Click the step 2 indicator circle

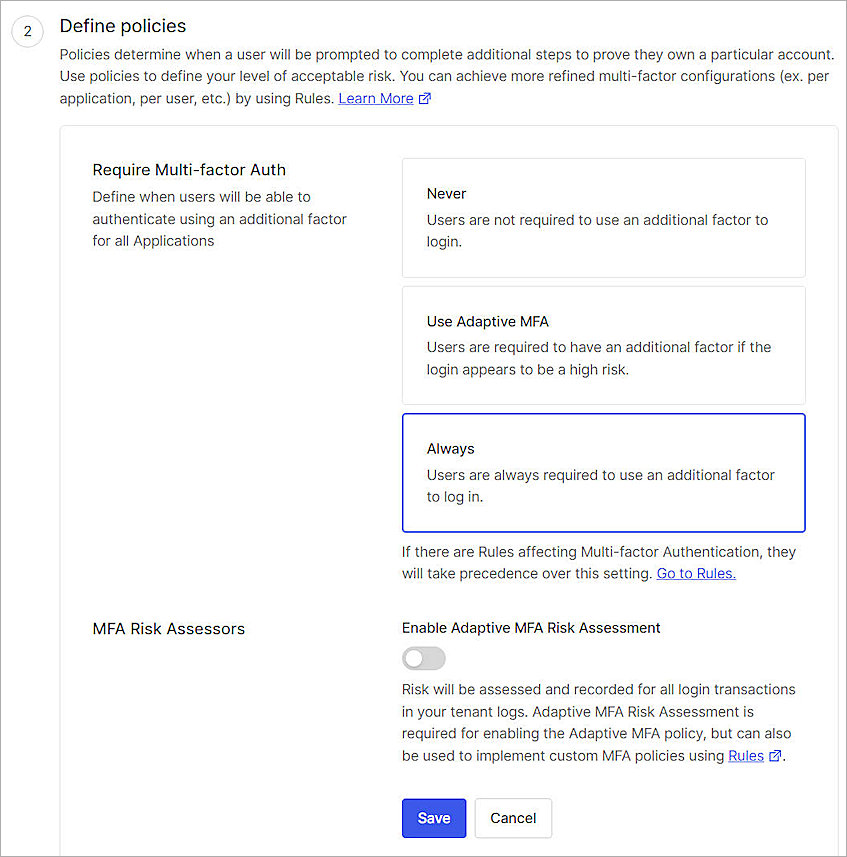27,32
